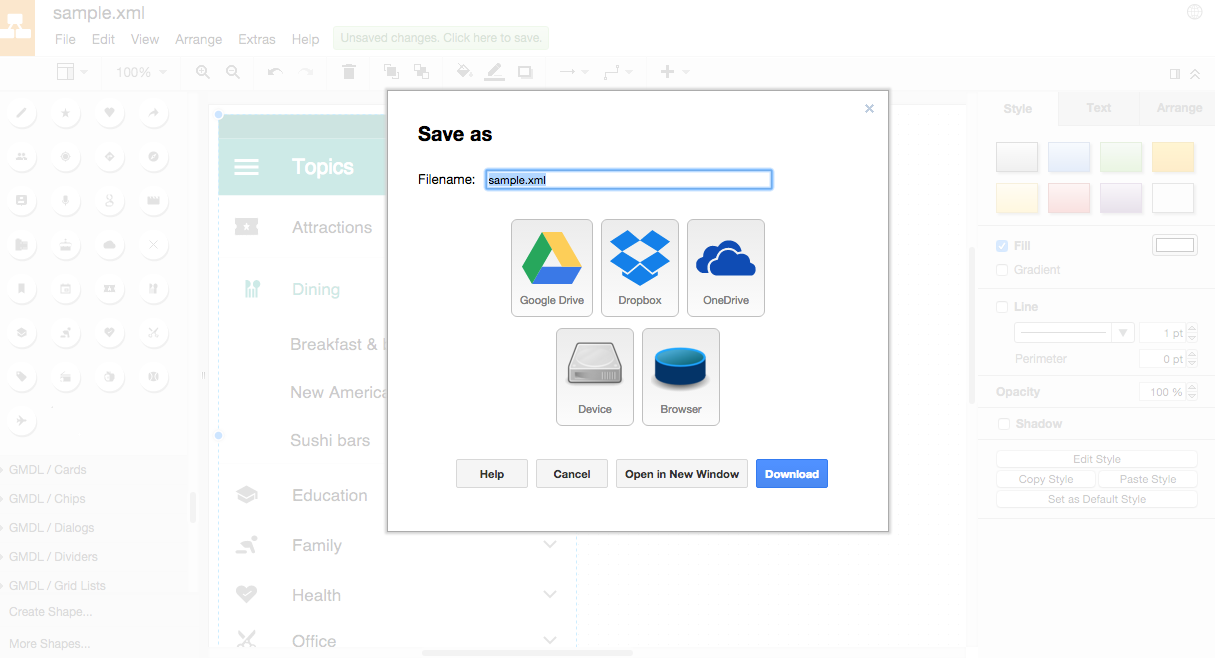Select the star shape in palette
This screenshot has width=1215, height=658.
[66, 113]
